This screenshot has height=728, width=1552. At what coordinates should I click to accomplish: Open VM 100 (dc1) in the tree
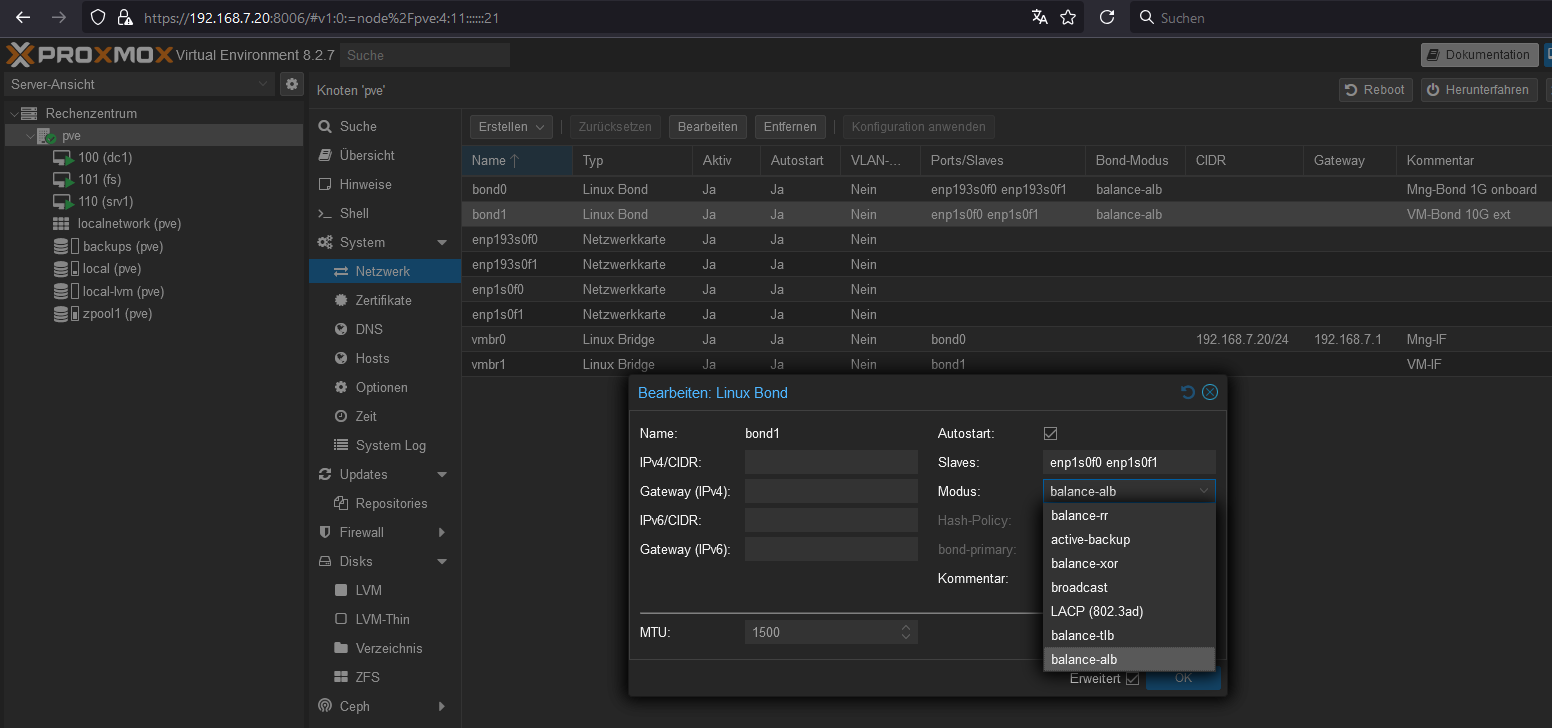point(105,157)
